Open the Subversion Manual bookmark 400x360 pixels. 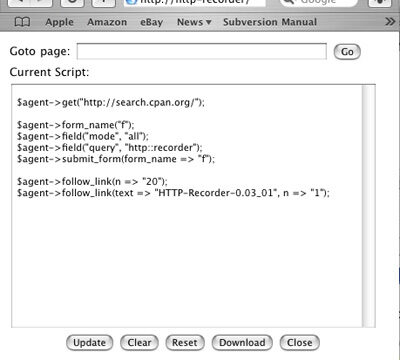coord(270,22)
